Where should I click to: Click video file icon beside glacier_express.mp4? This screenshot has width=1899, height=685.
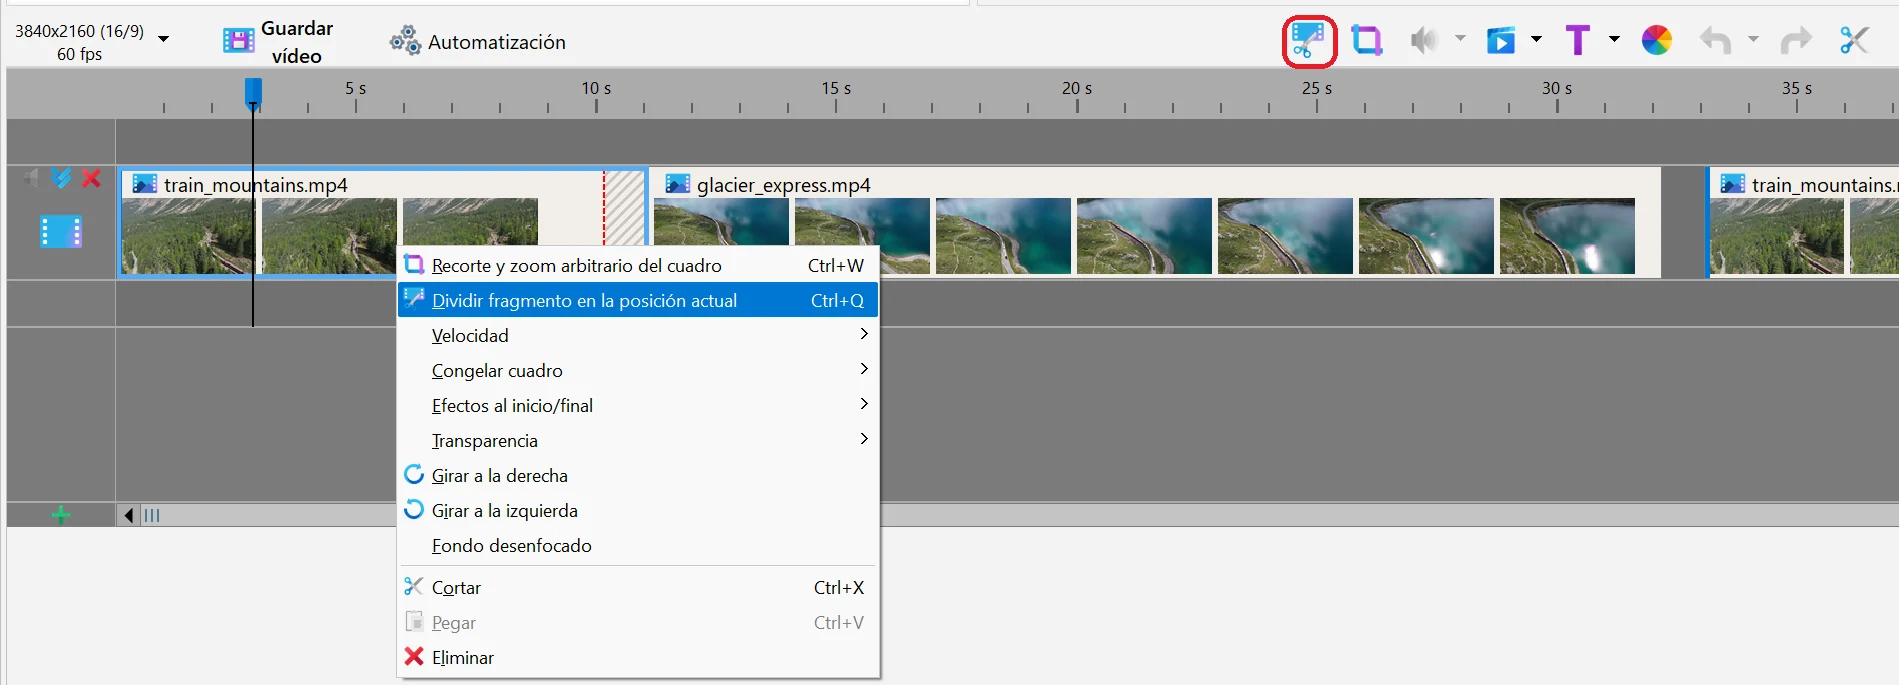click(x=678, y=184)
